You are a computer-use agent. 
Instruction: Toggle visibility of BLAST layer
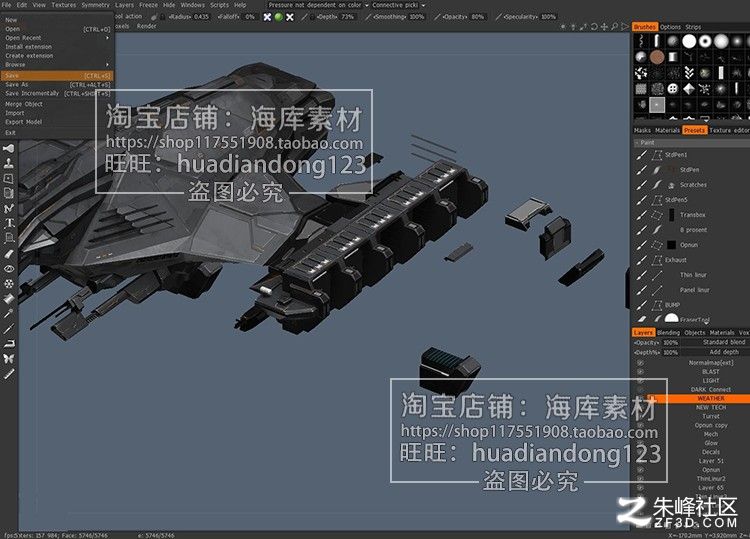[x=640, y=372]
